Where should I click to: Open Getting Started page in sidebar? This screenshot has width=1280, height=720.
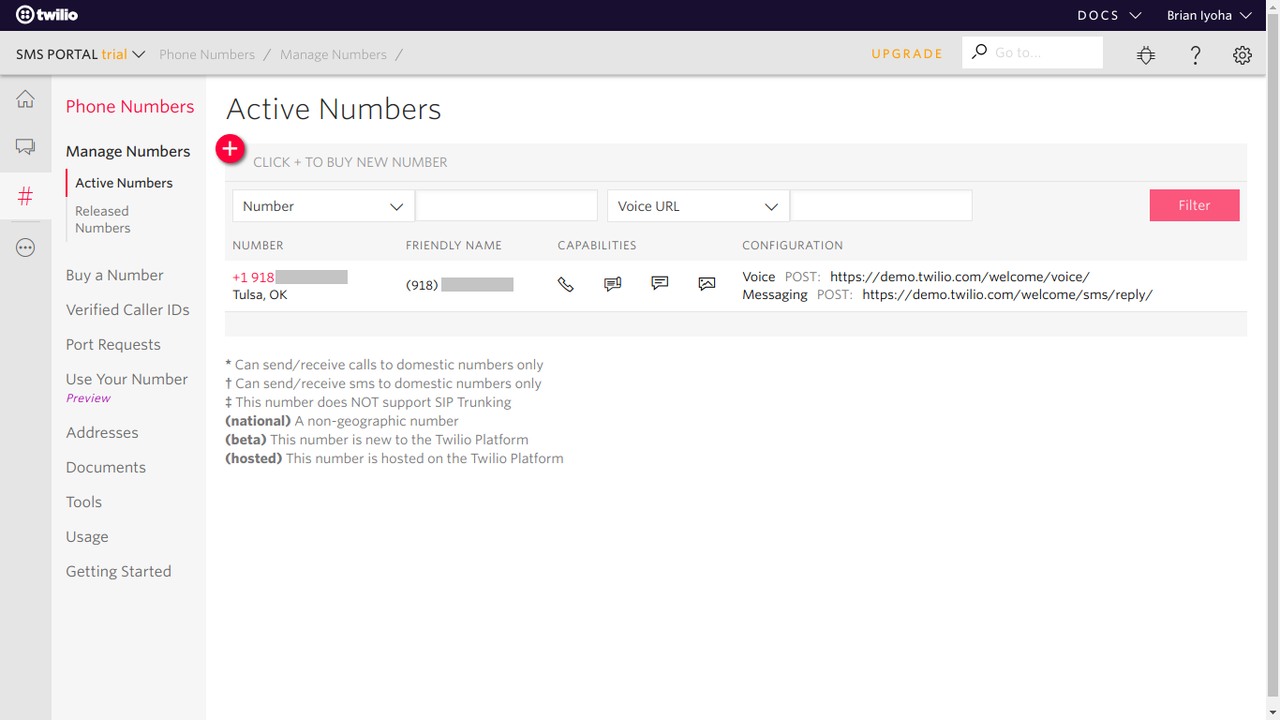click(x=119, y=571)
